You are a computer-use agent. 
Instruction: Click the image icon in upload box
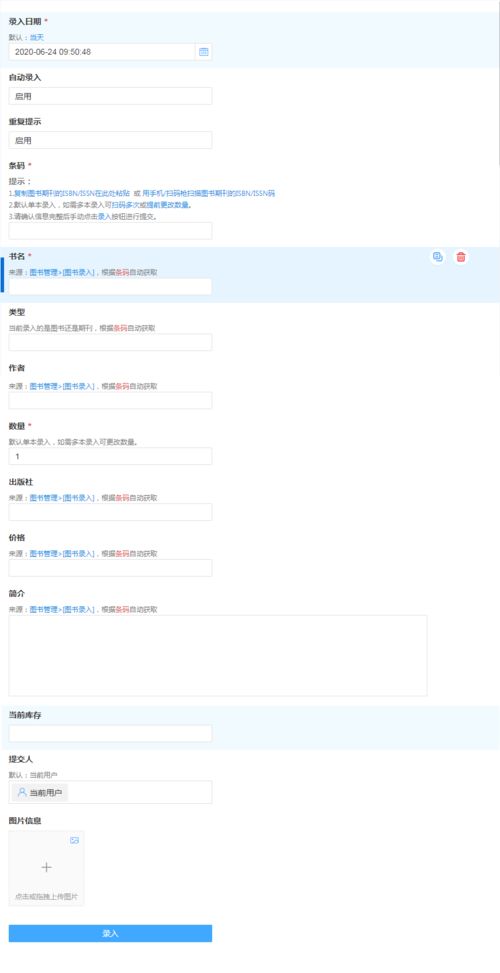pos(74,840)
